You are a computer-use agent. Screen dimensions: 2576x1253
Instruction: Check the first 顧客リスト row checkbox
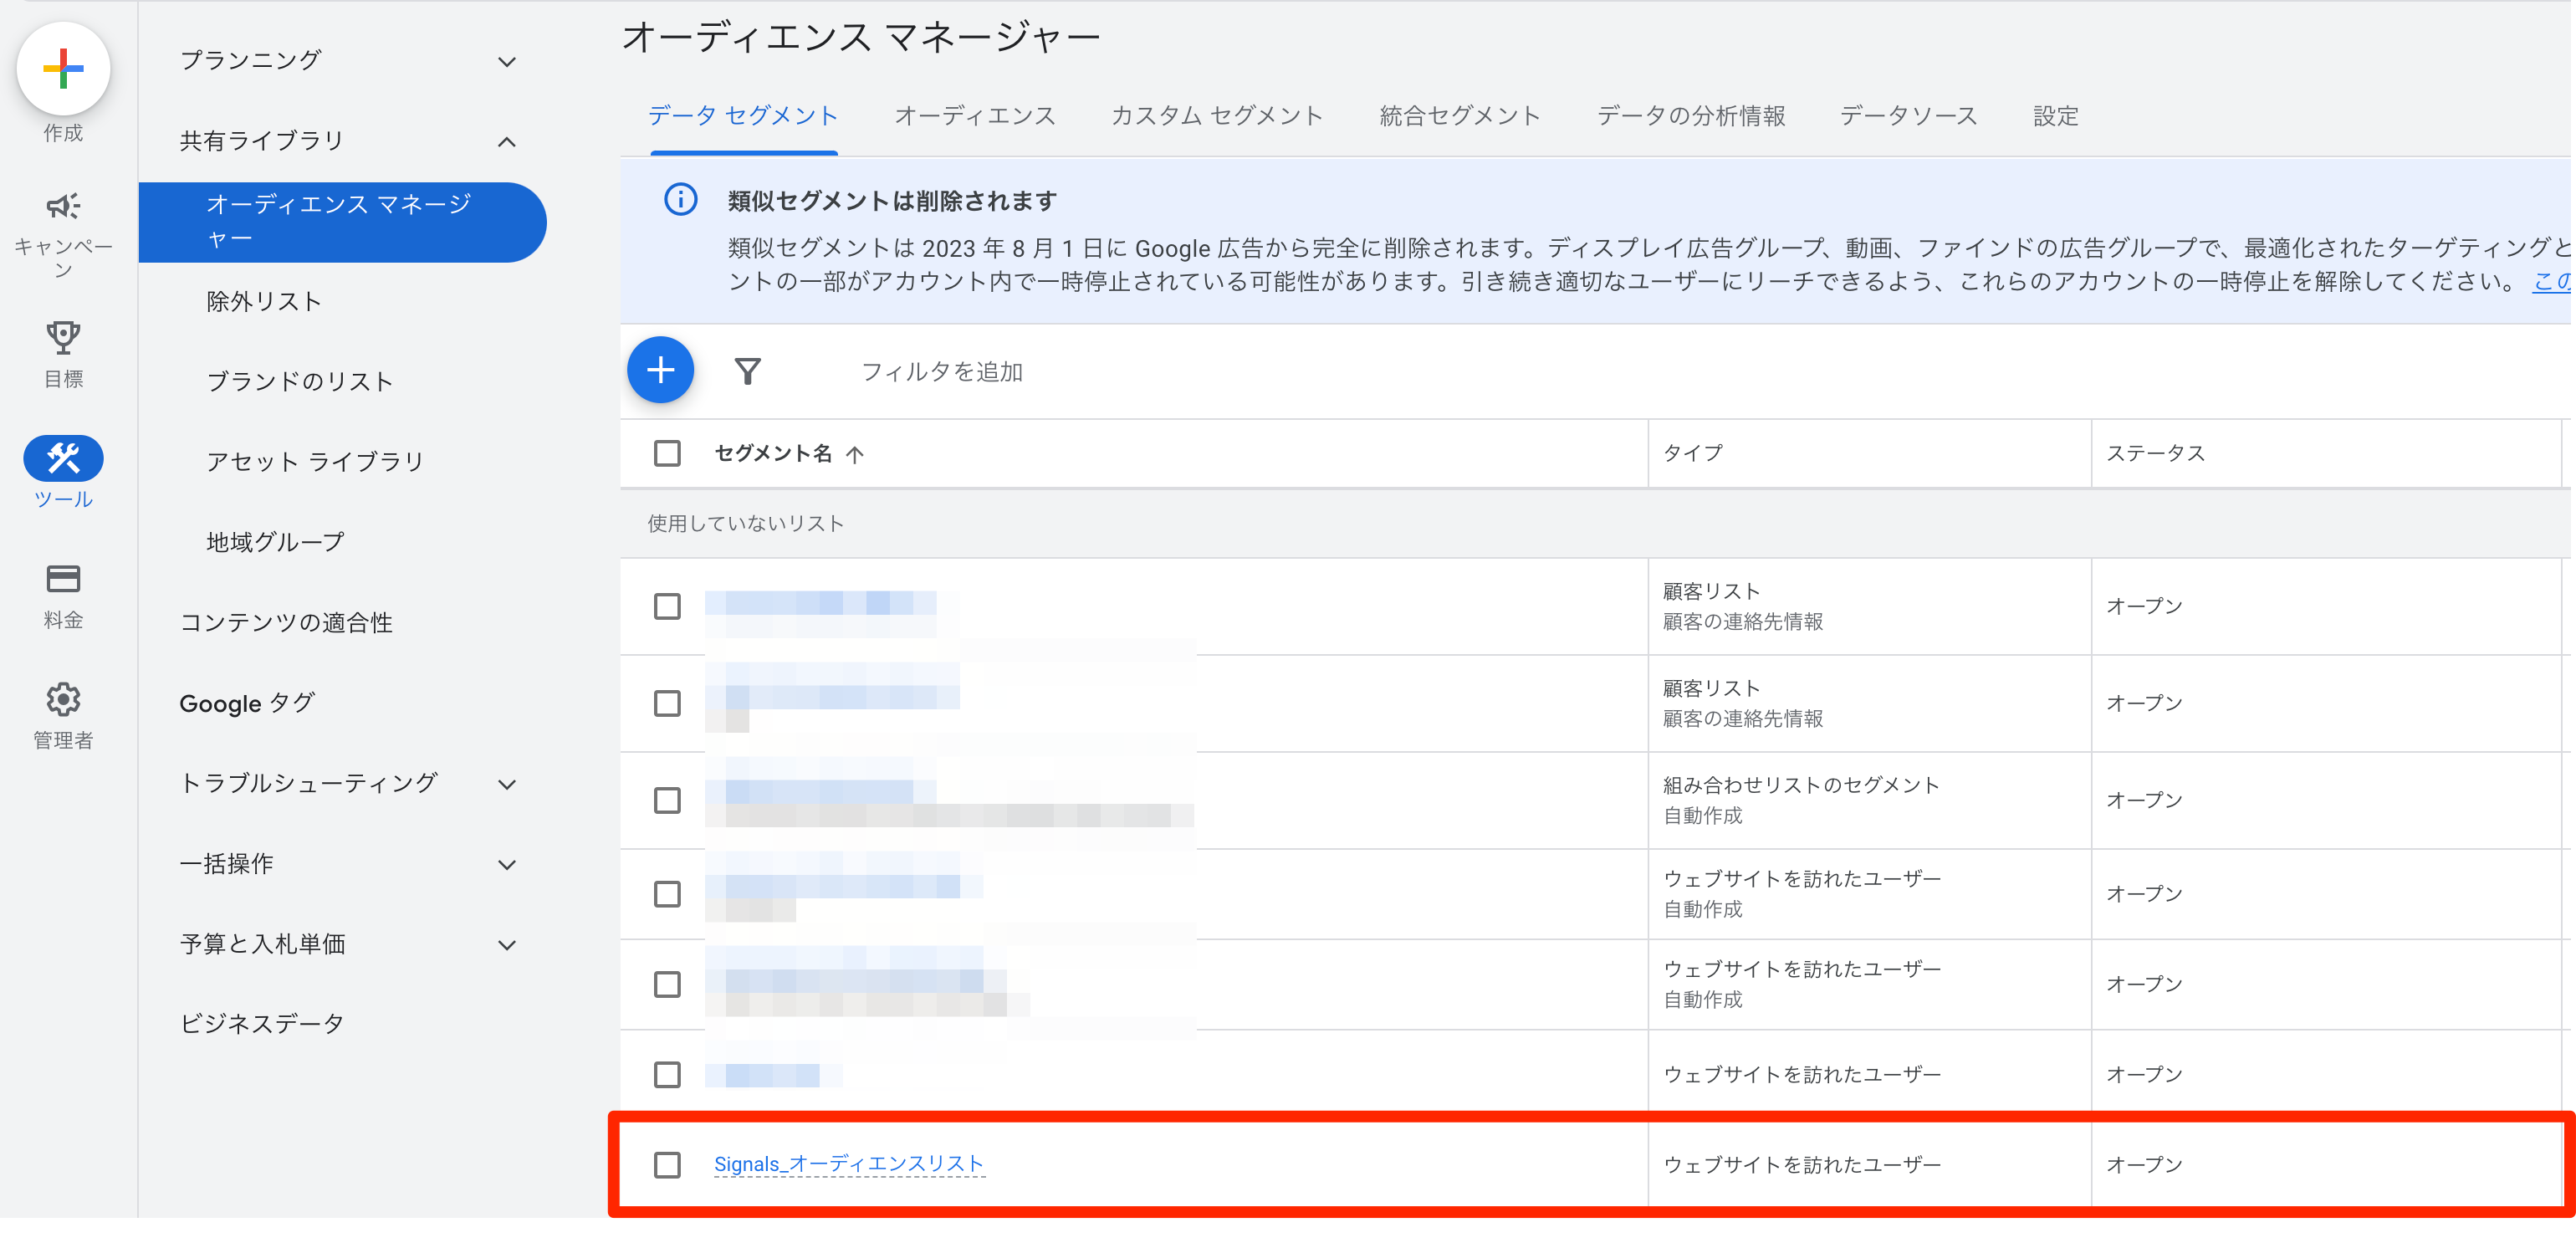tap(667, 606)
